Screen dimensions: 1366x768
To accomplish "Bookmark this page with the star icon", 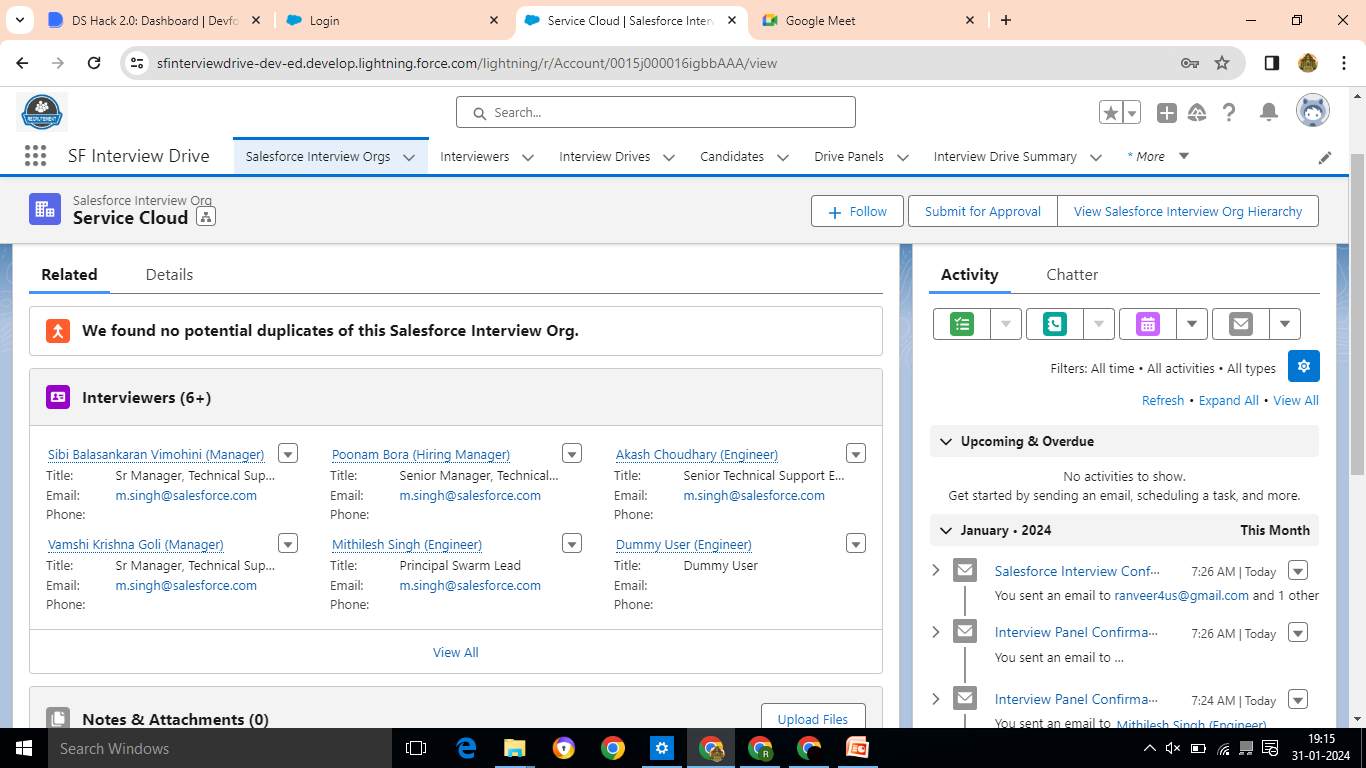I will coord(1221,63).
